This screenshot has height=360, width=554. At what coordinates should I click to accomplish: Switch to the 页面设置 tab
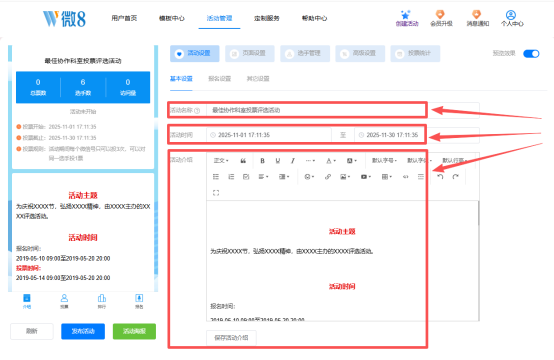(x=250, y=53)
